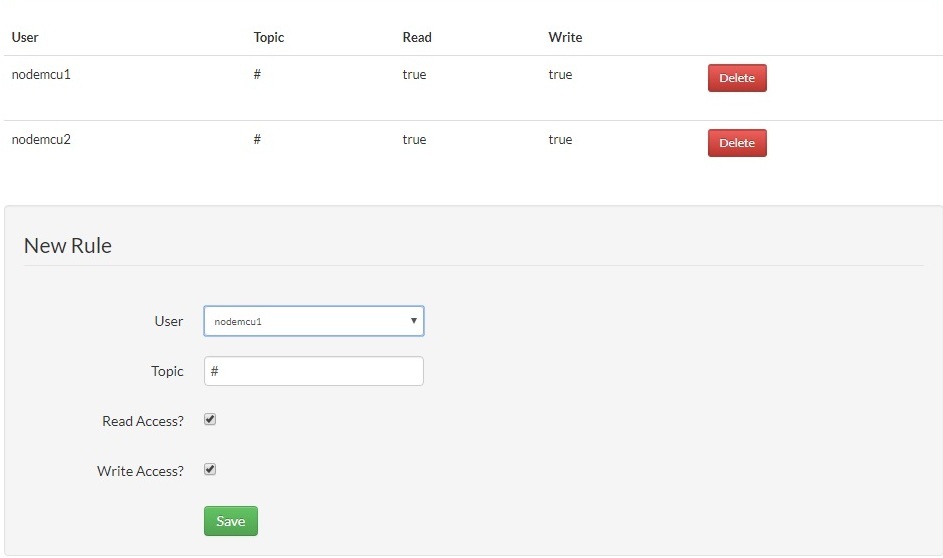This screenshot has width=943, height=558.
Task: Click the User label beside the dropdown
Action: pos(169,321)
